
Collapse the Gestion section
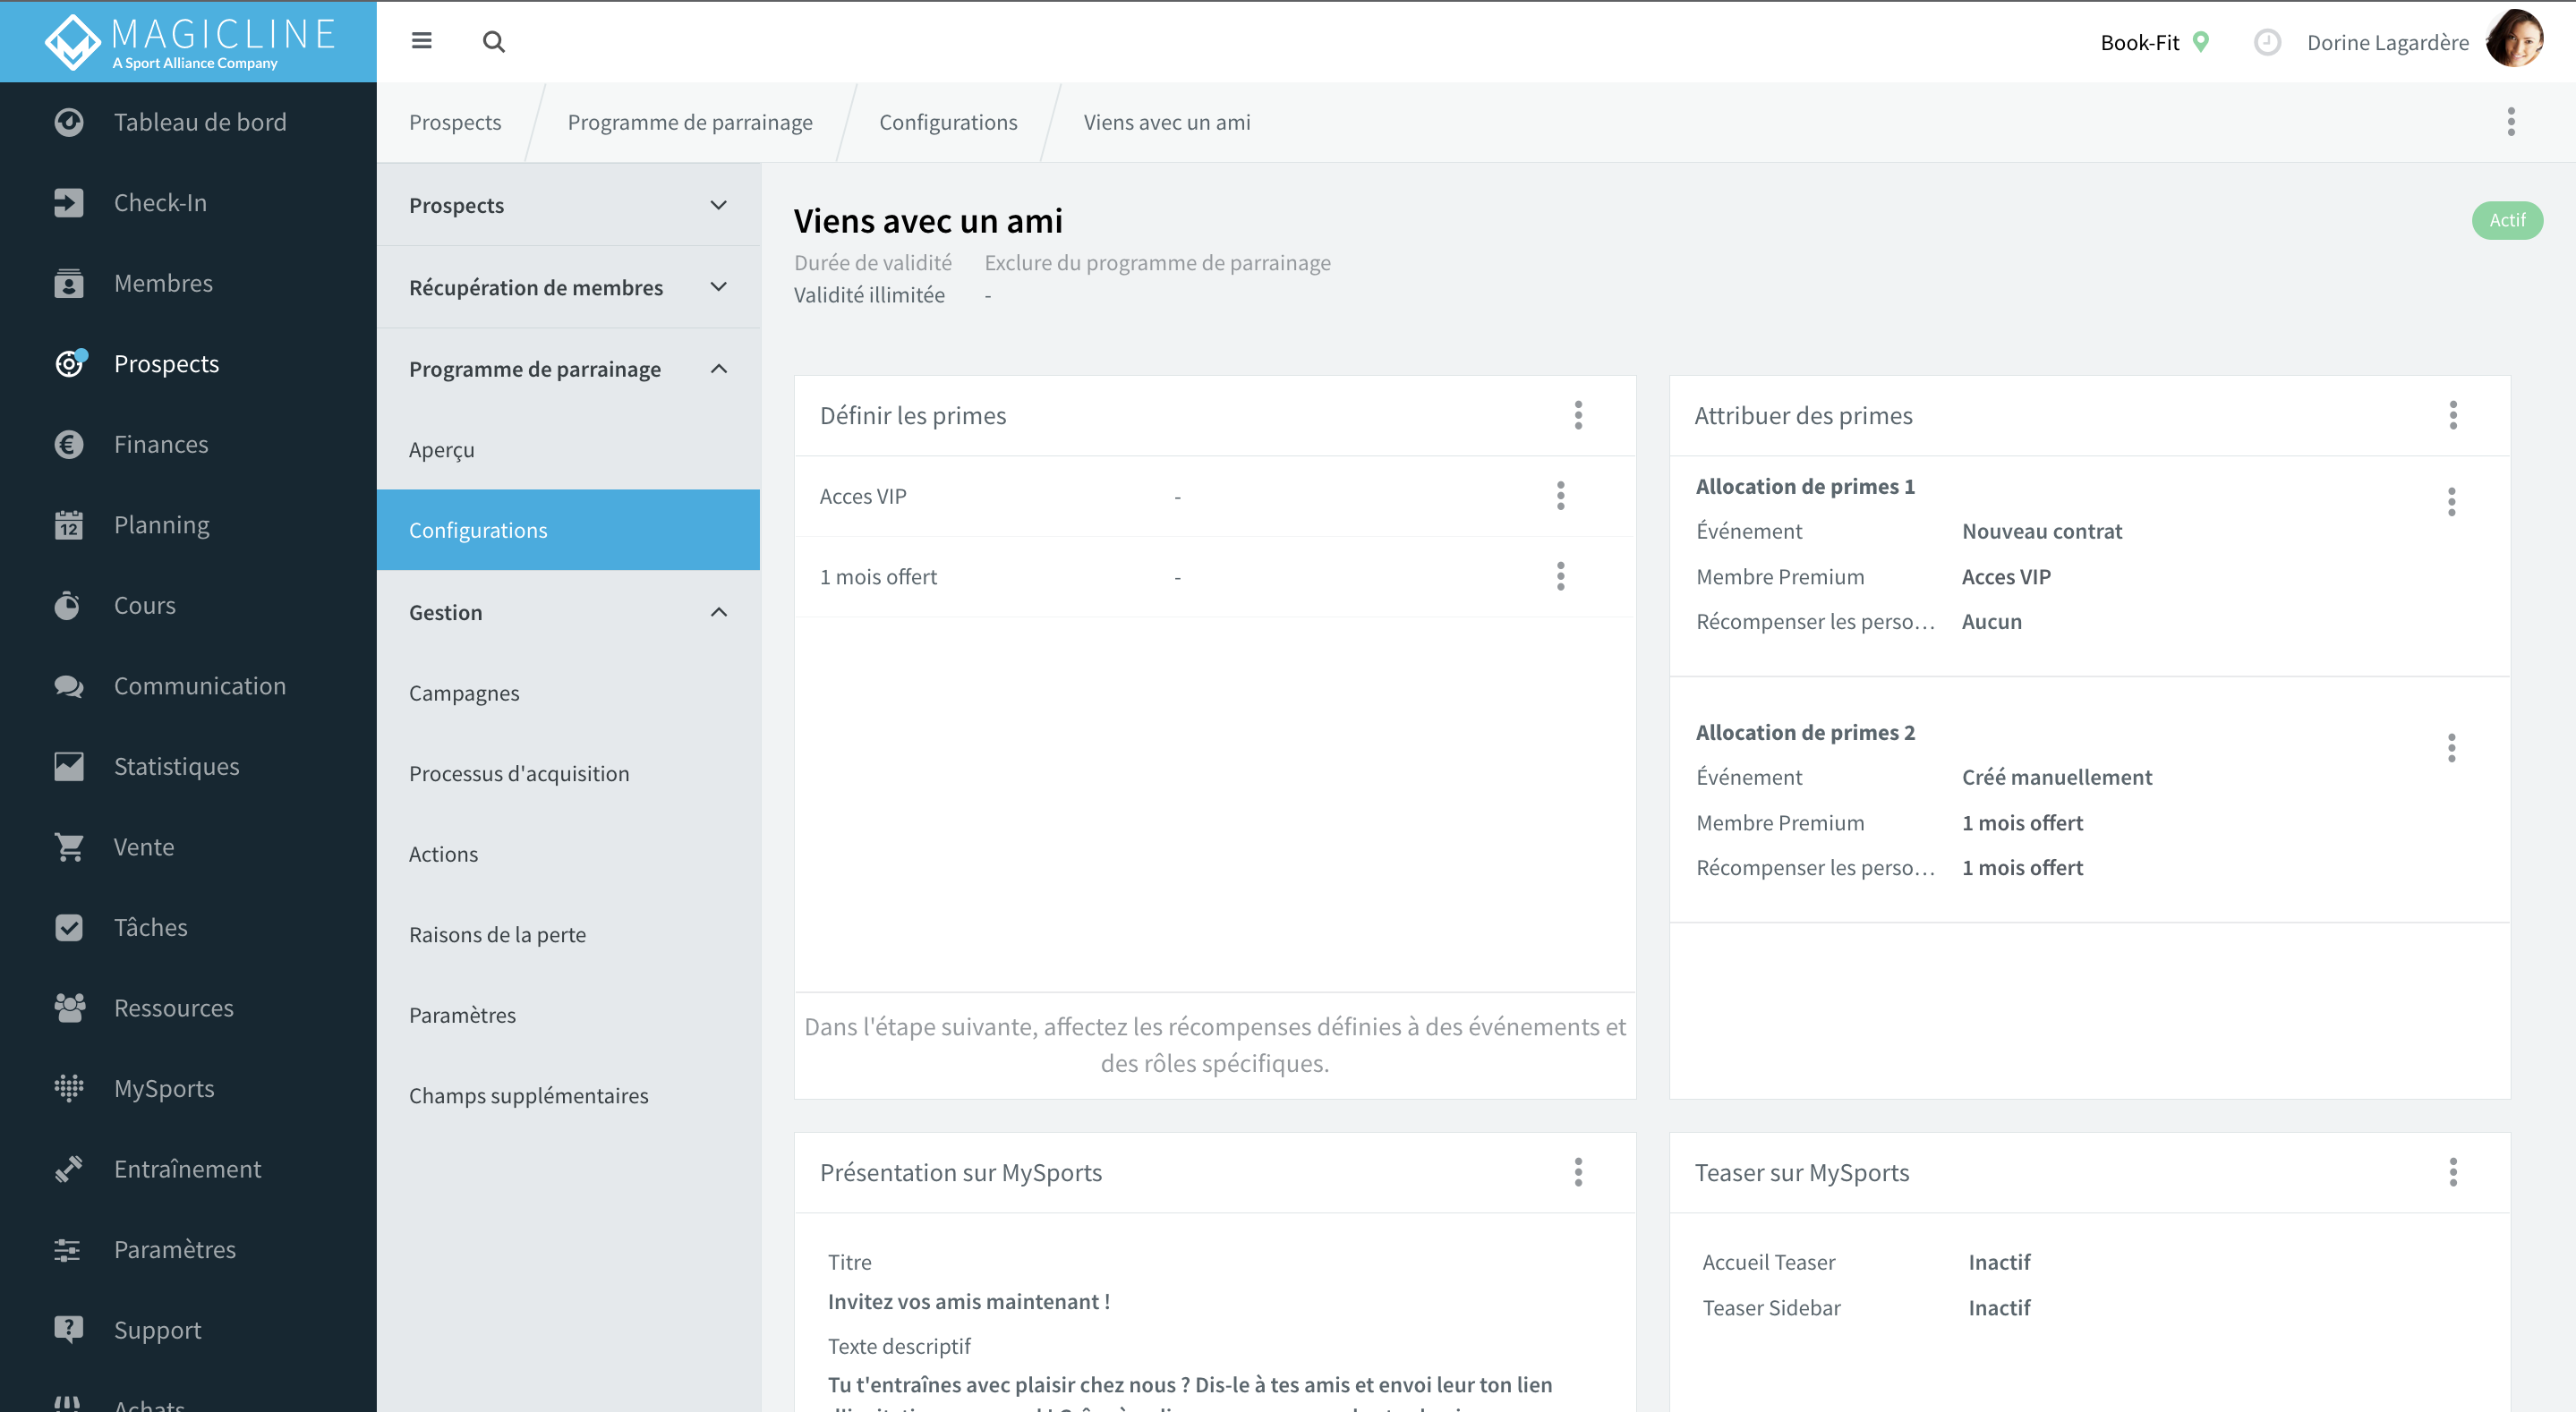718,612
